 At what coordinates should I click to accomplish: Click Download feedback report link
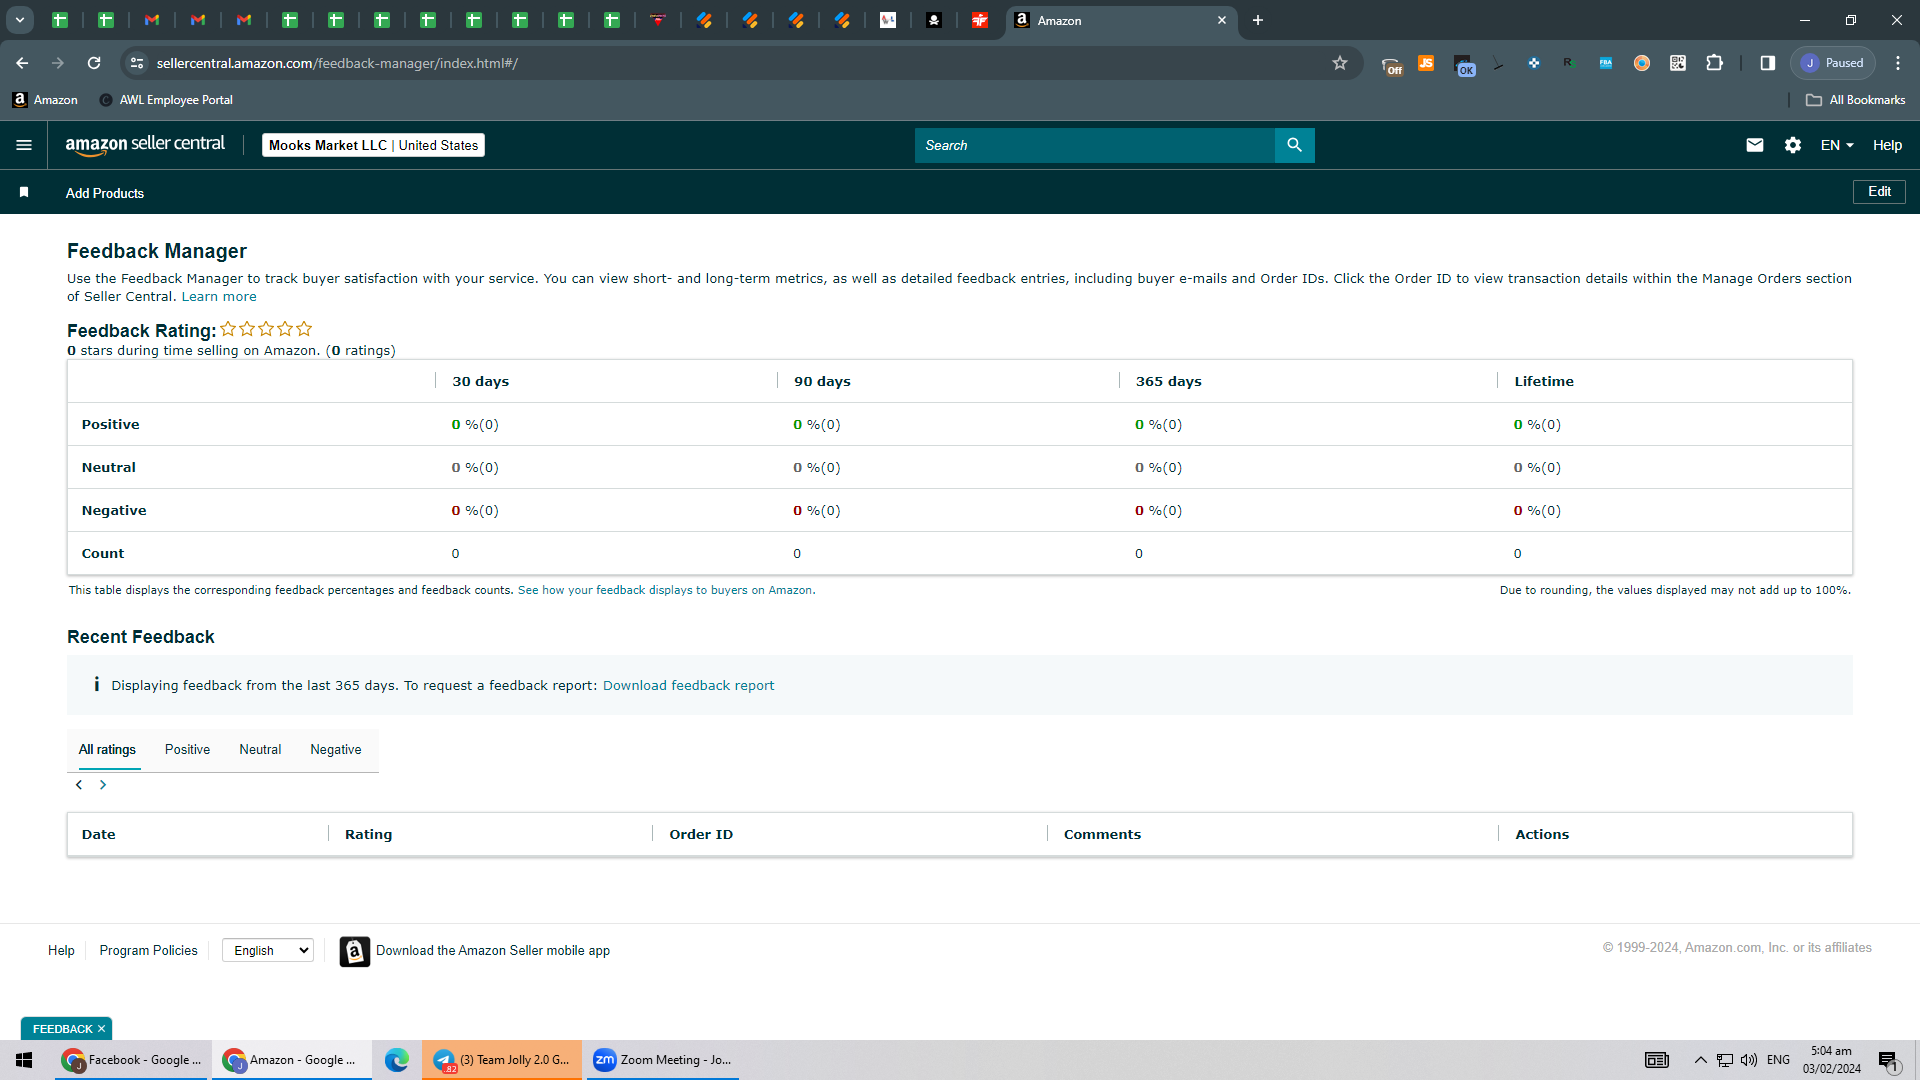688,685
